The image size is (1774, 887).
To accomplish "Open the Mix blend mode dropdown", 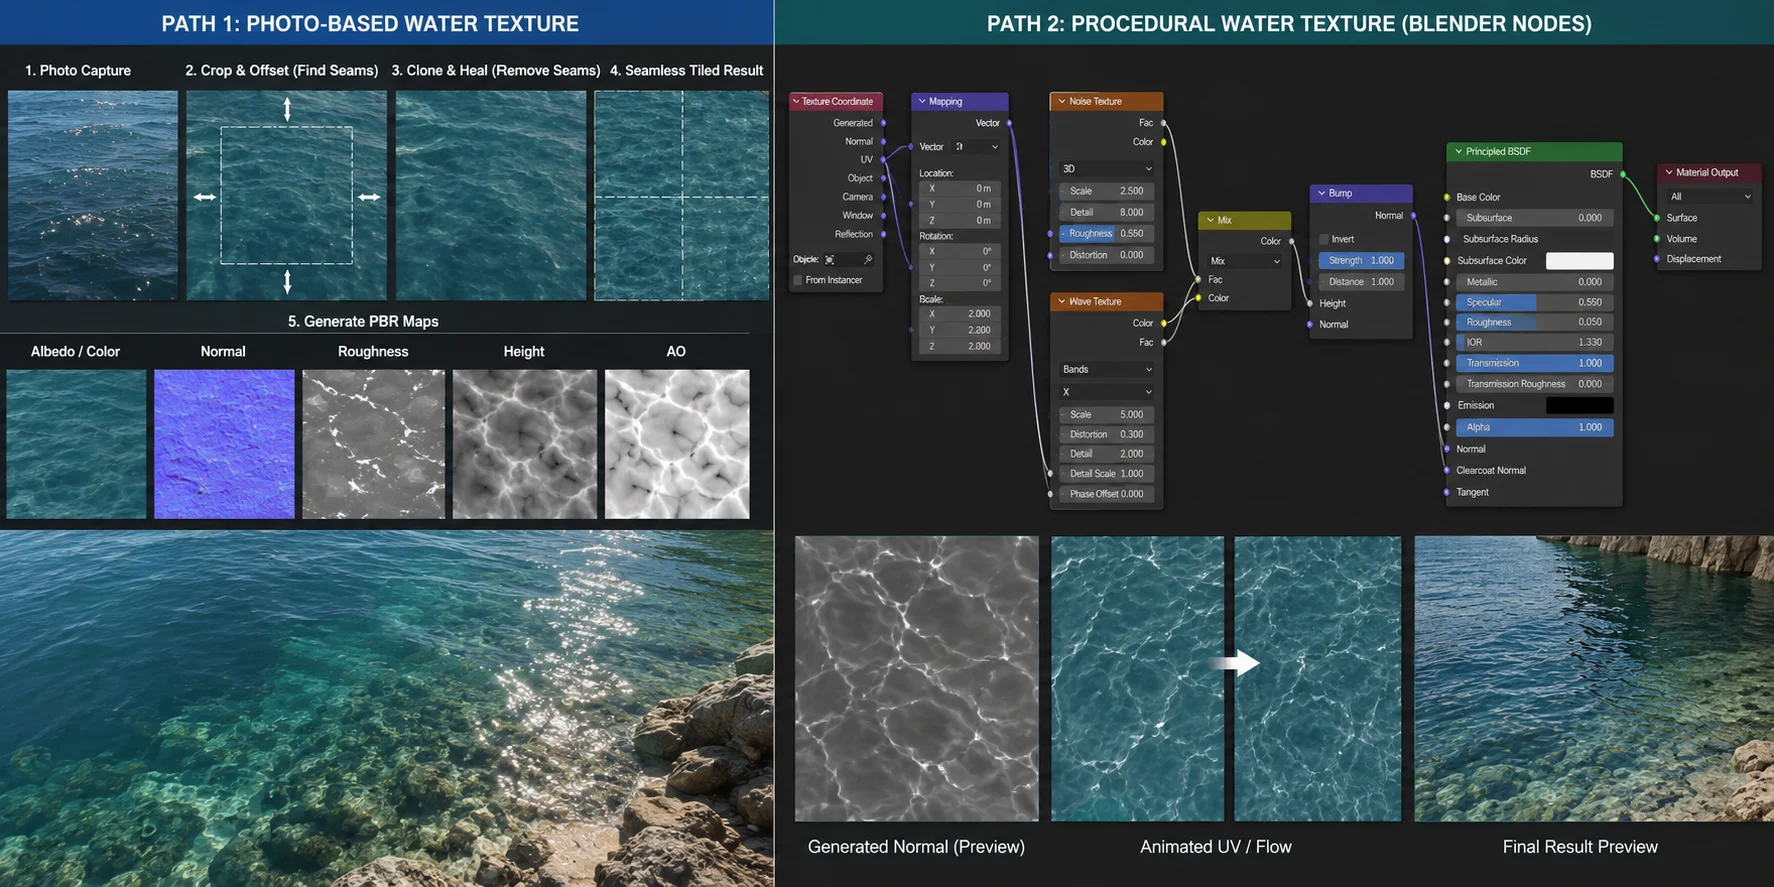I will click(1245, 261).
